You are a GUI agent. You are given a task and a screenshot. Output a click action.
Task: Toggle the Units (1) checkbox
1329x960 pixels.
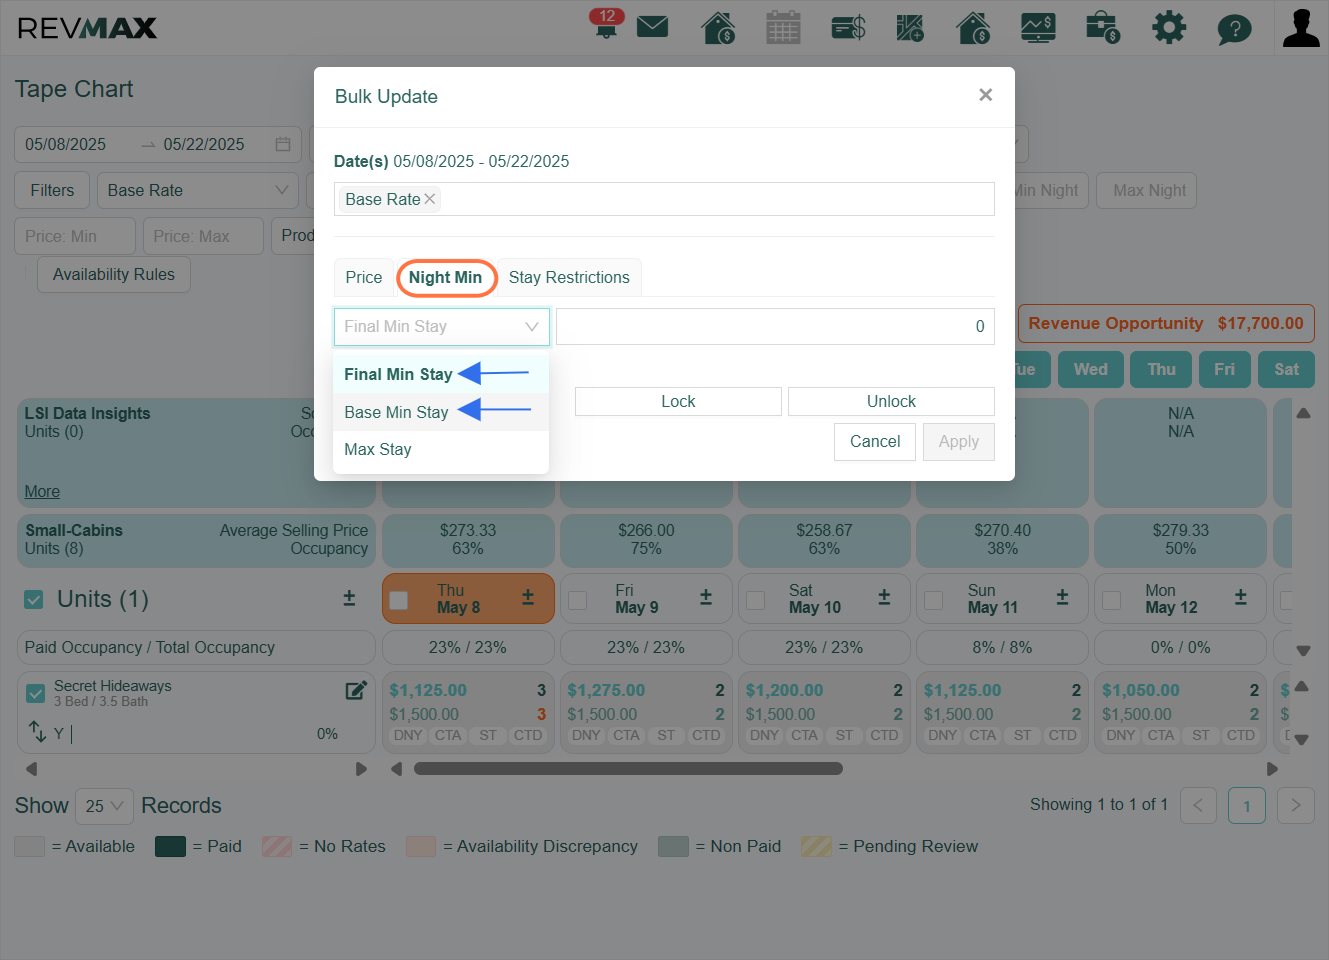click(x=34, y=599)
